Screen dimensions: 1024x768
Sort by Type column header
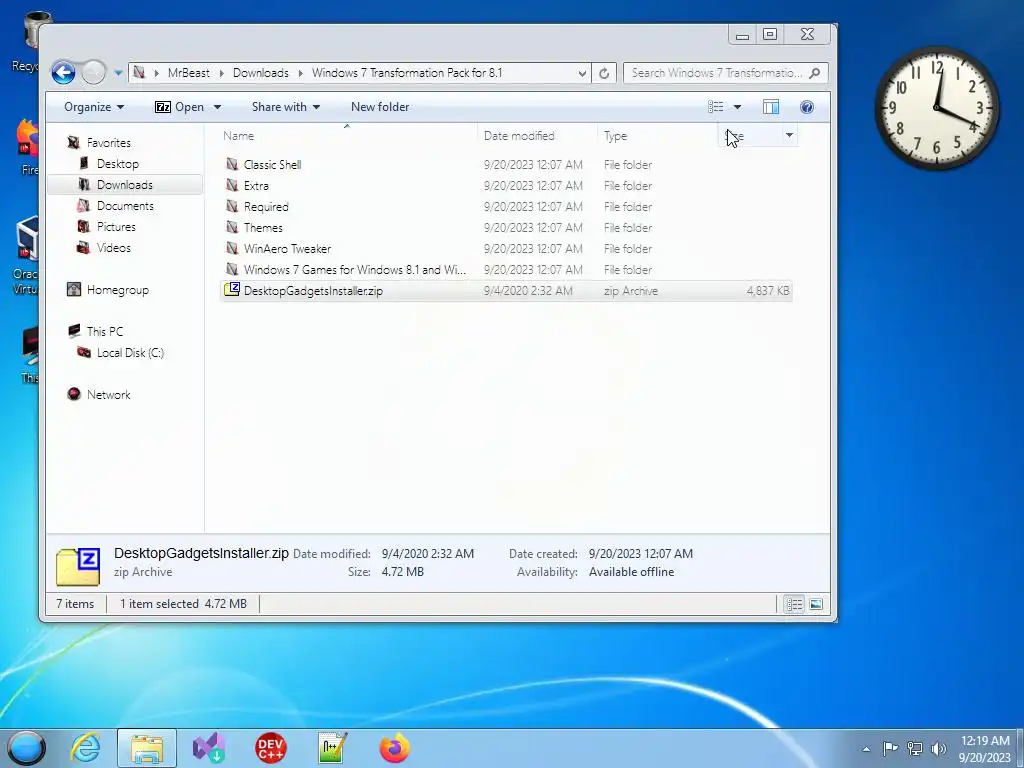(x=615, y=136)
